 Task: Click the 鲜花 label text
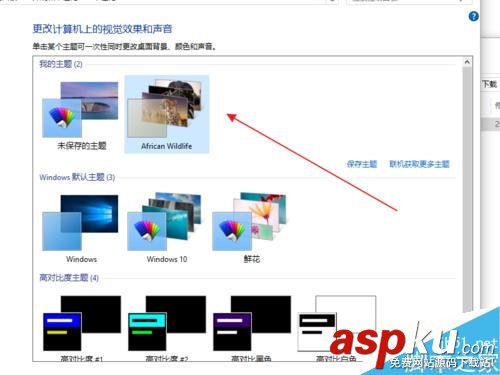[x=252, y=259]
